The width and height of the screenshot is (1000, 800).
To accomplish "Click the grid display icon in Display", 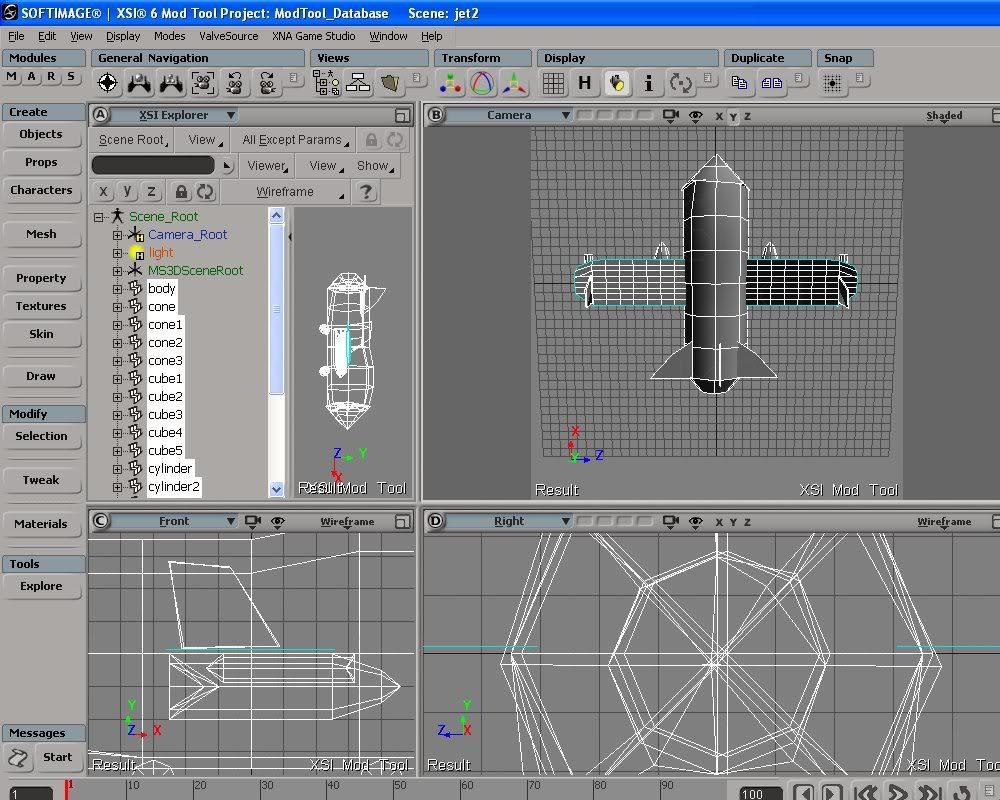I will pos(553,83).
